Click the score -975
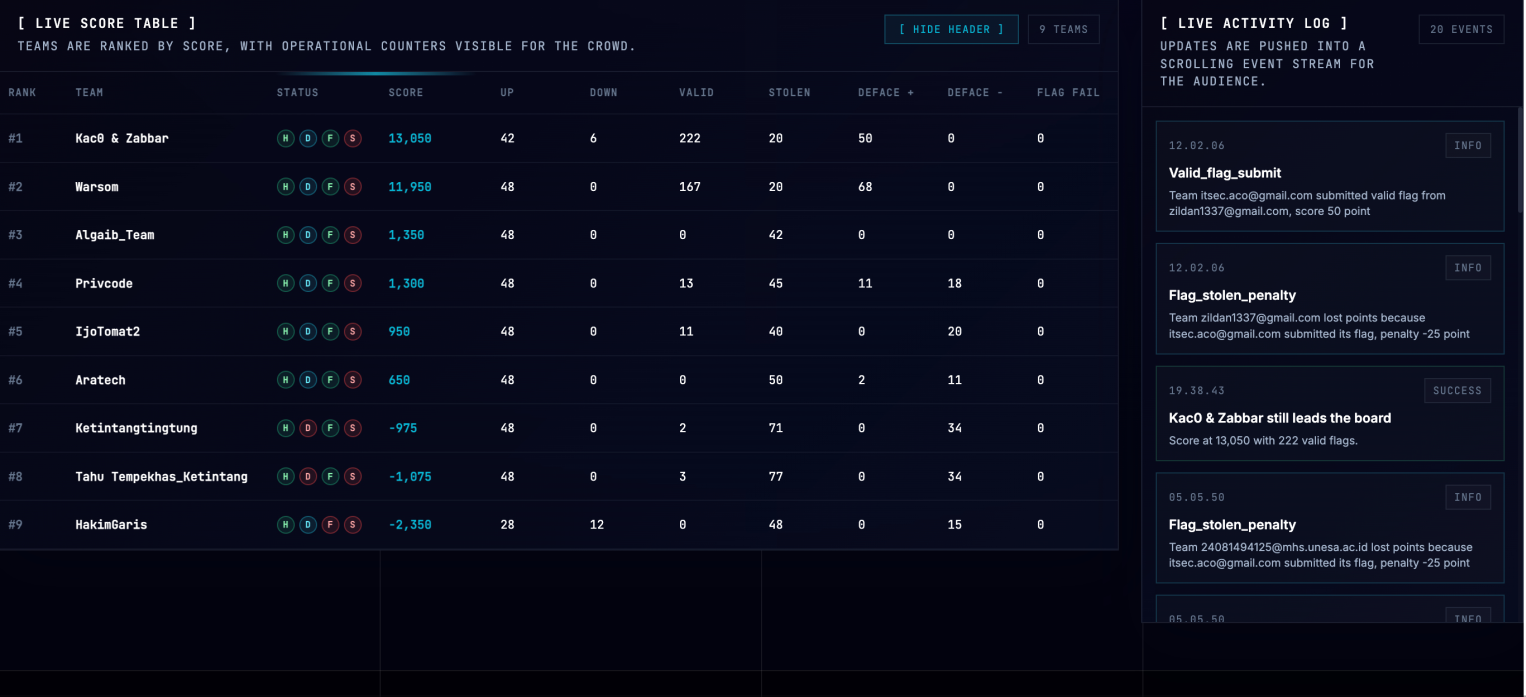This screenshot has width=1526, height=697. [403, 428]
